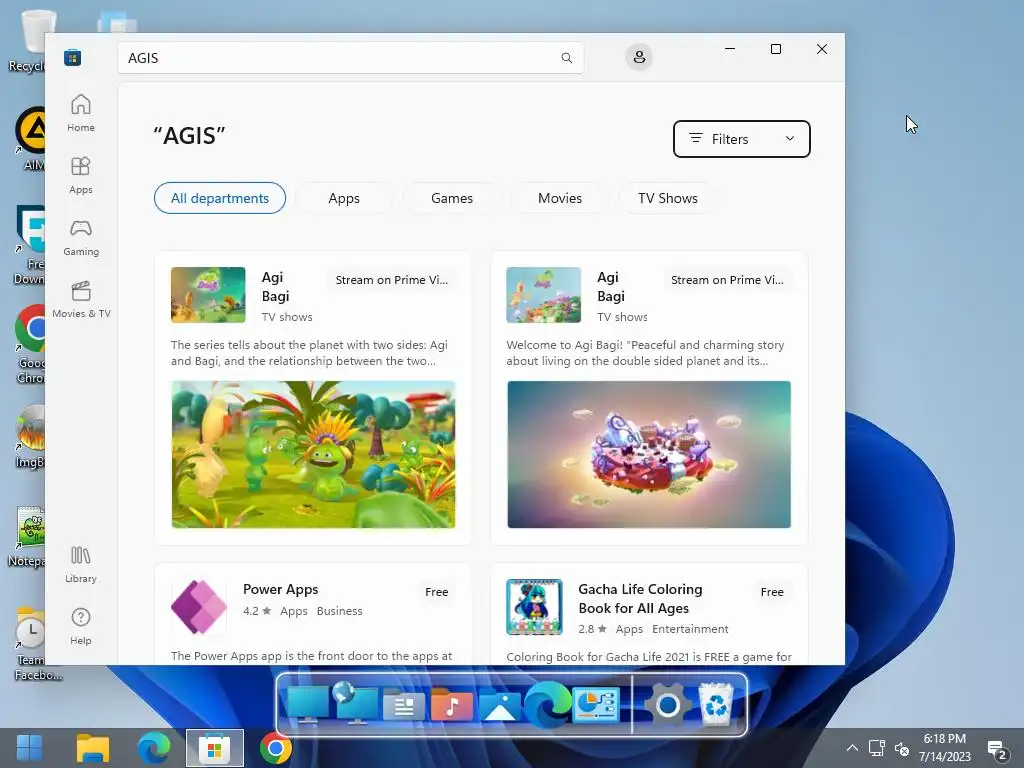
Task: Select the Games department filter
Action: [452, 198]
